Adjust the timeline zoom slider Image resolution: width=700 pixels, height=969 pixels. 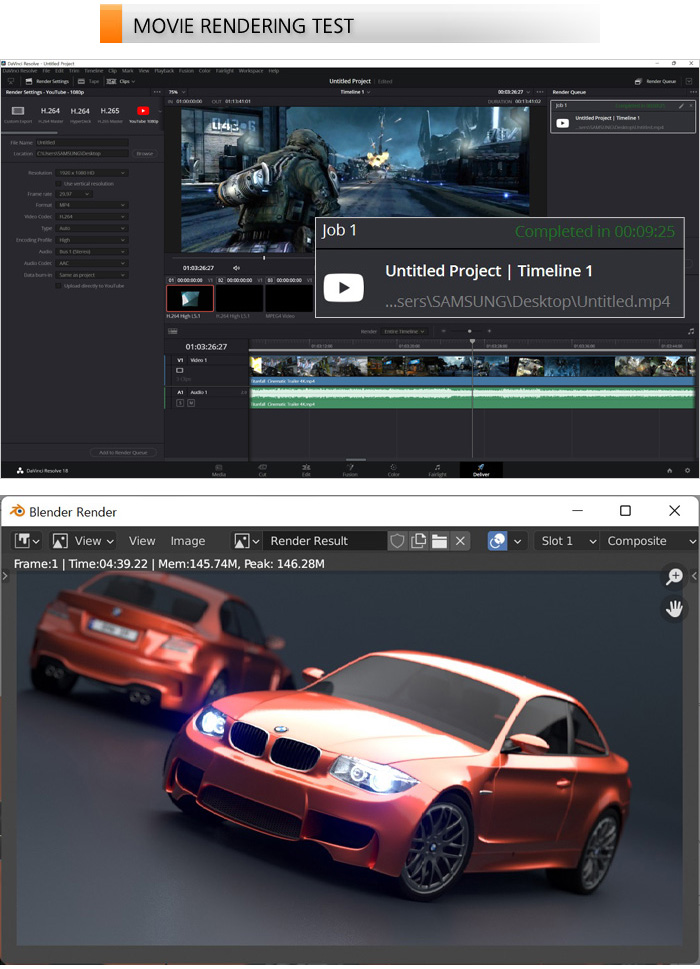pos(468,331)
